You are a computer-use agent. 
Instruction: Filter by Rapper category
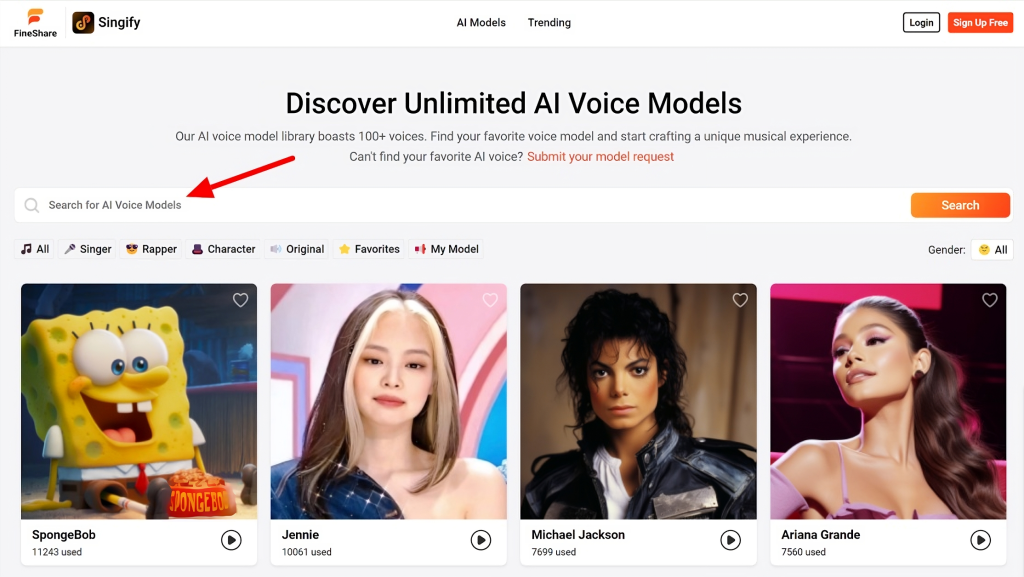152,249
